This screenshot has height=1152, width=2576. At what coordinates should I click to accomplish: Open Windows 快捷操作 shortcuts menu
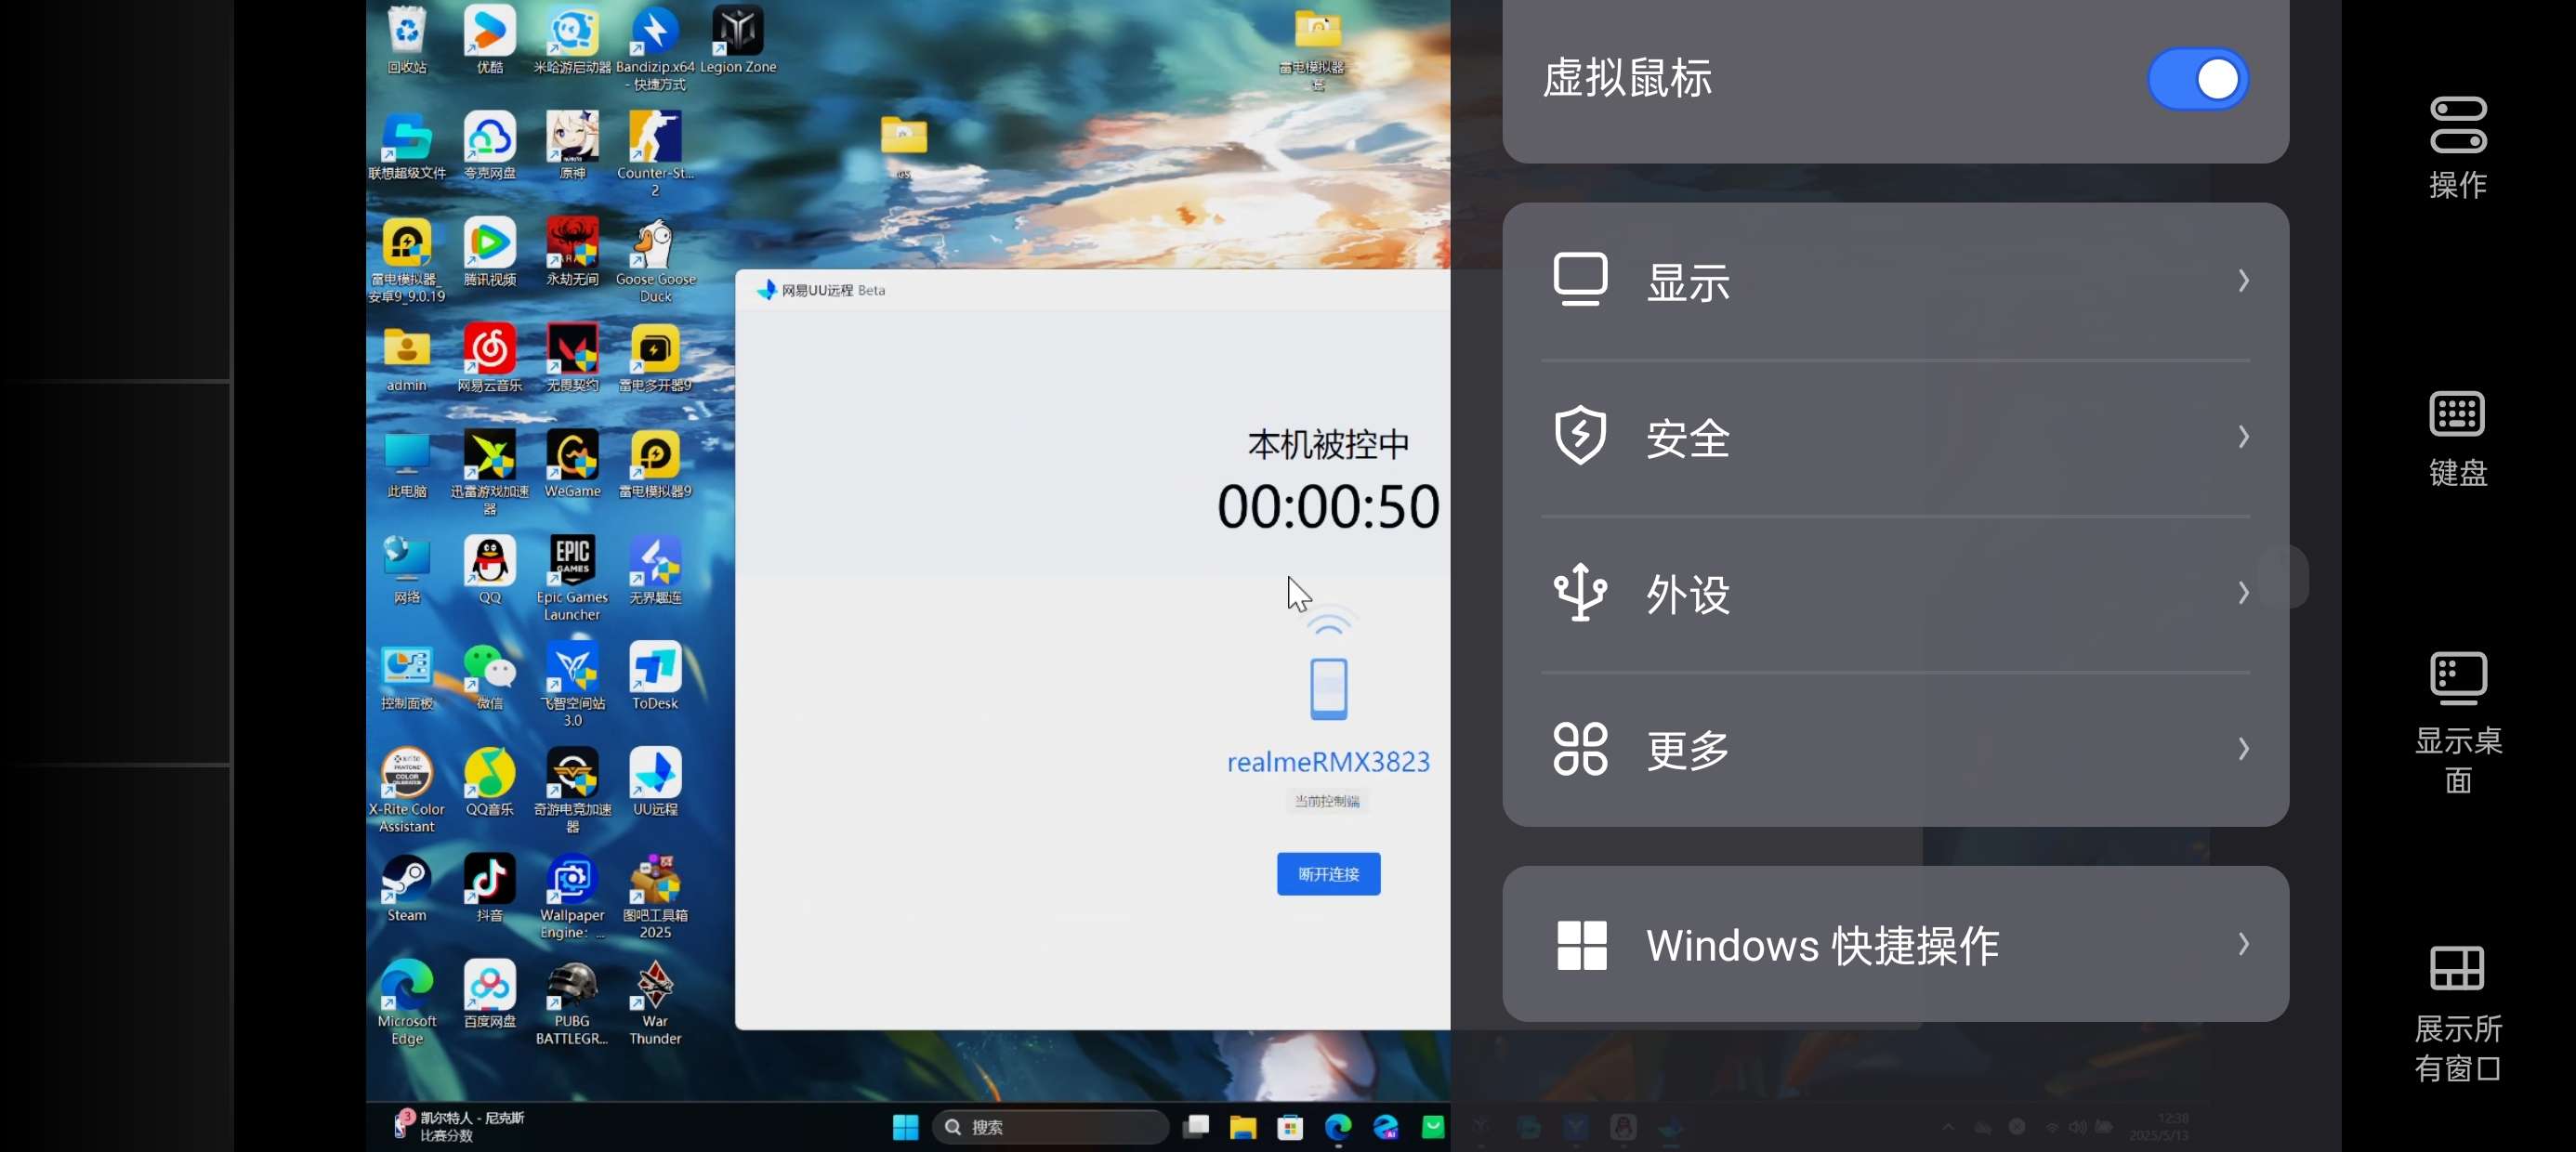coord(1895,944)
